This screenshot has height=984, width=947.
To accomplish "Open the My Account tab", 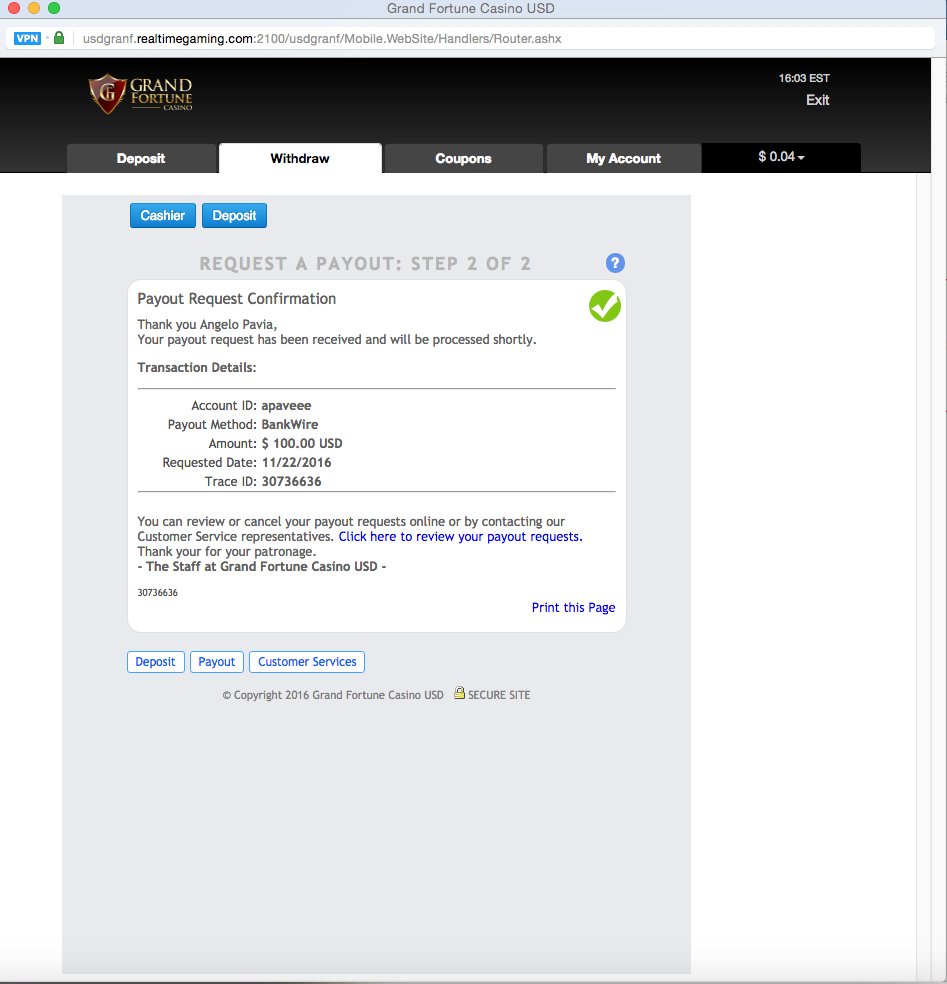I will (623, 158).
